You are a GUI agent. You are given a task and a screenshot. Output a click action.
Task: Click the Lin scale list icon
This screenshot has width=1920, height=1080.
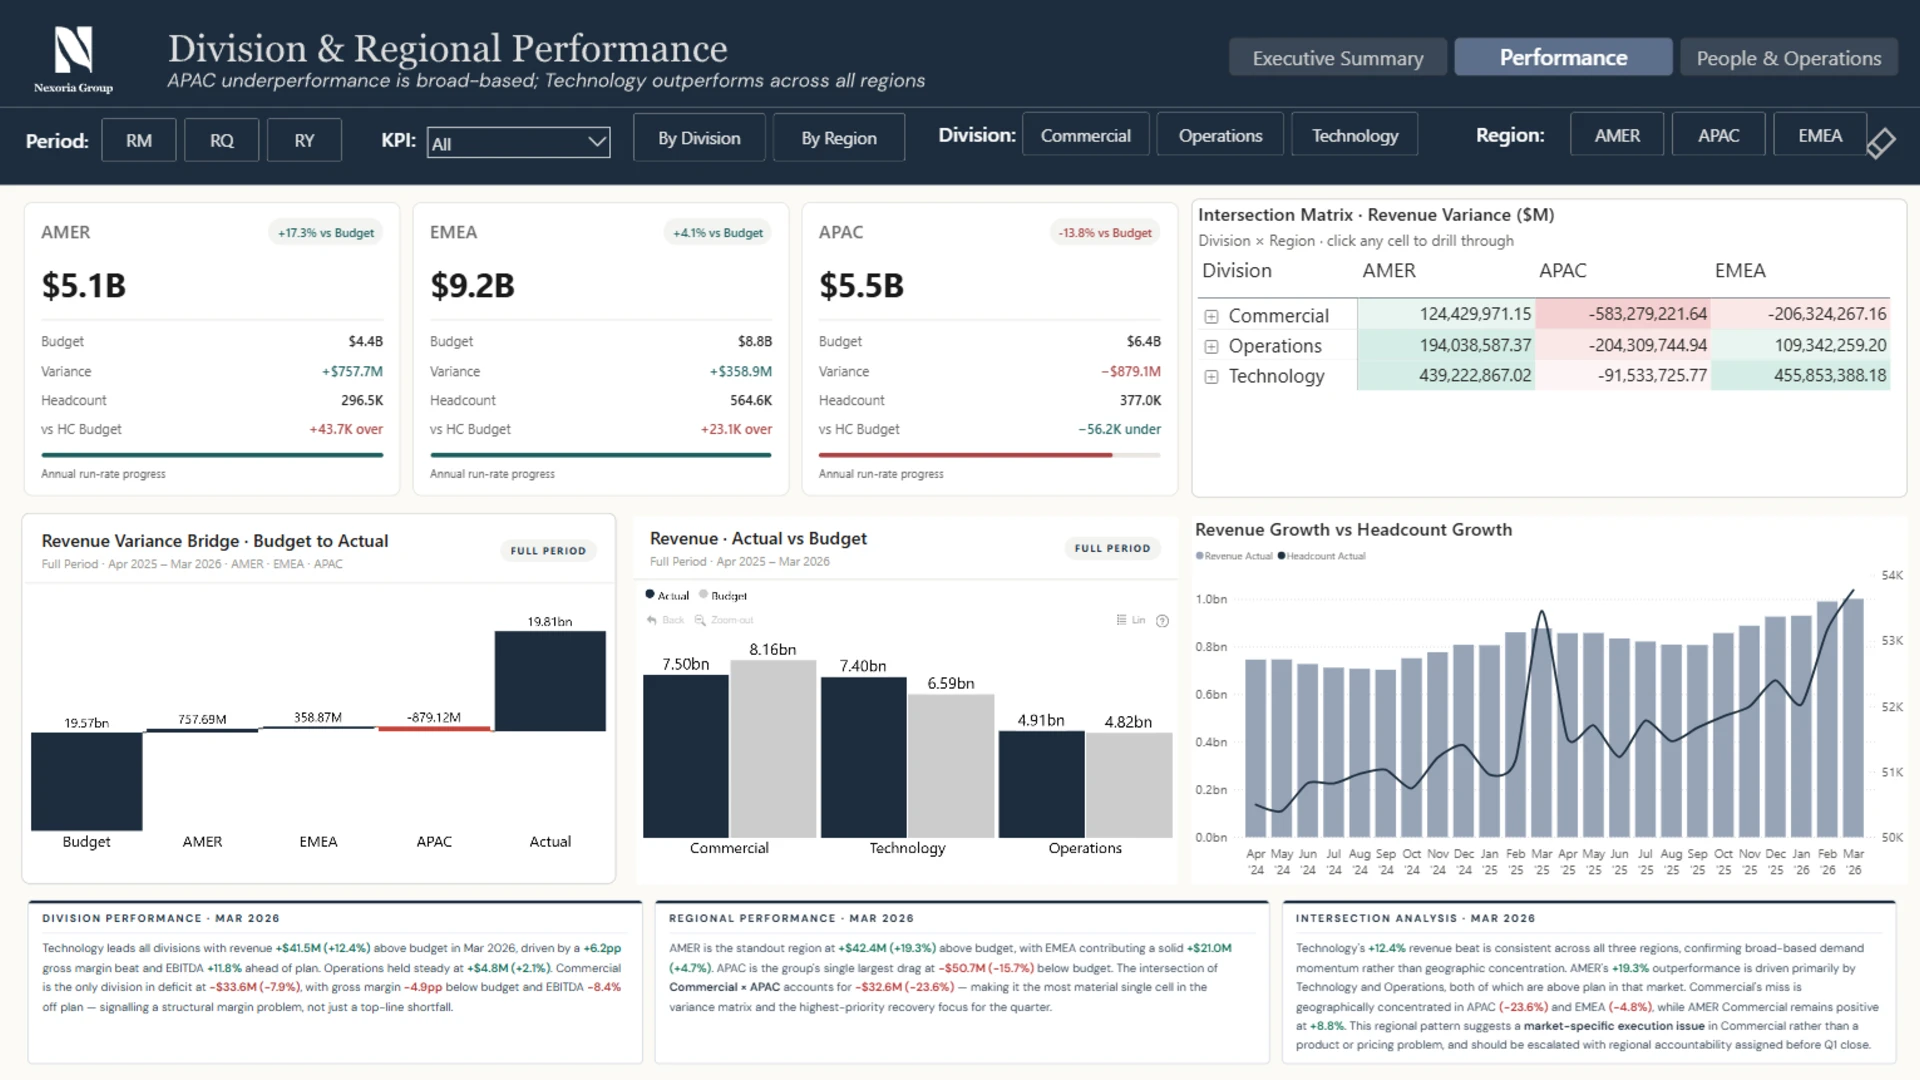1121,621
